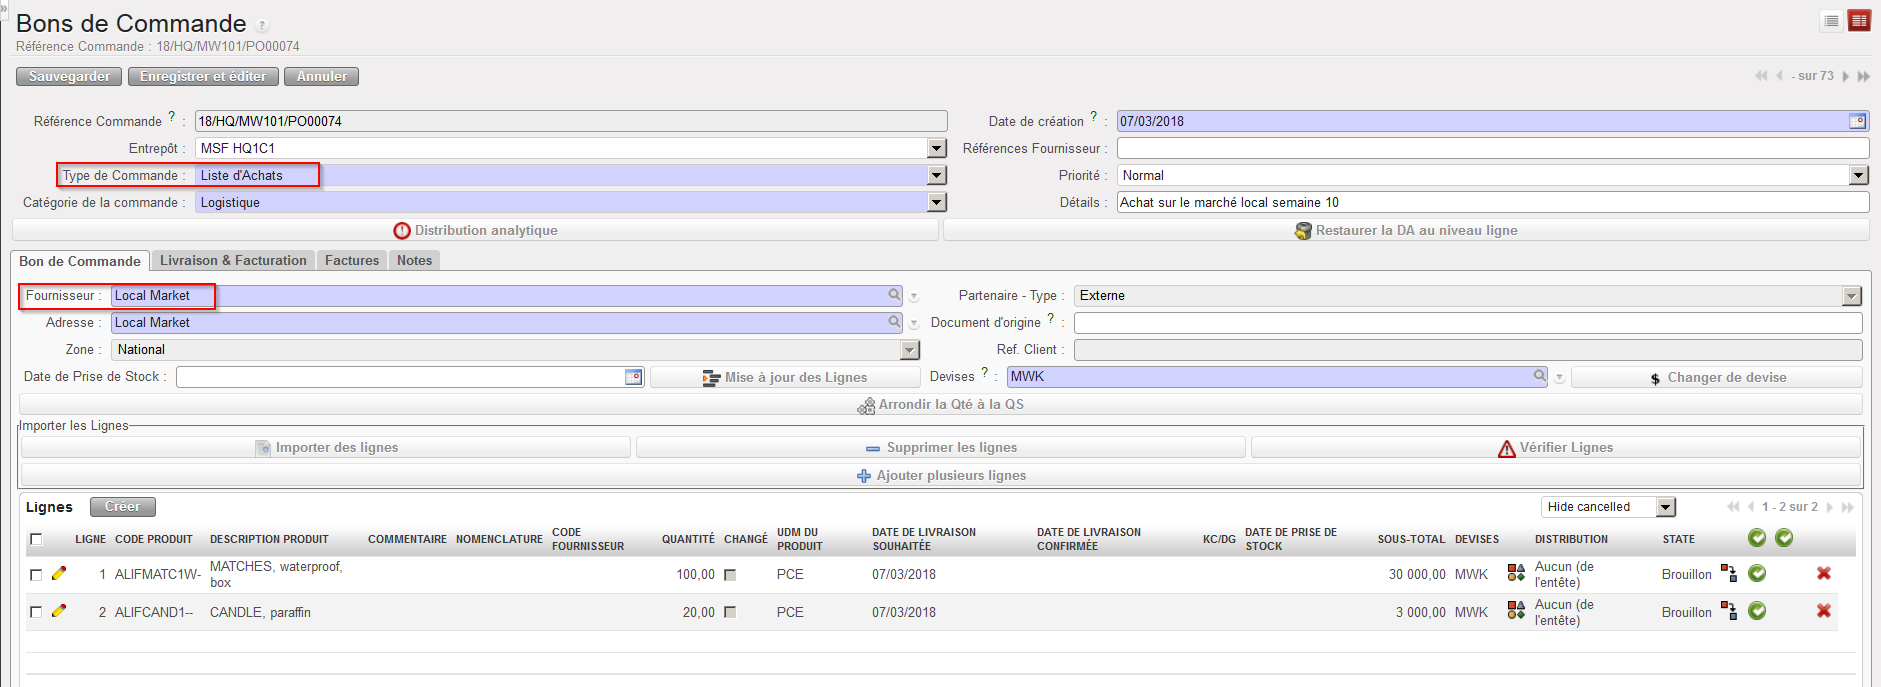The height and width of the screenshot is (687, 1881).
Task: Click the Sauvegarder button
Action: click(x=69, y=76)
